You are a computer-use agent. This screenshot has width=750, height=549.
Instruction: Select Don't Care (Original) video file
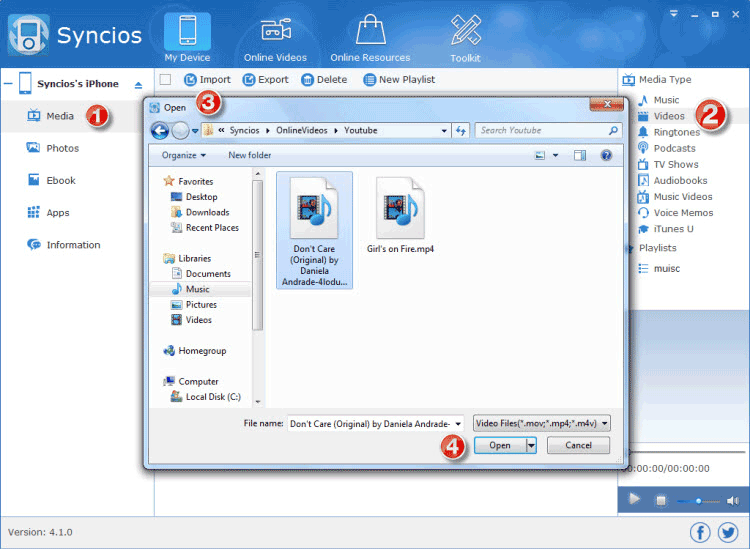tap(314, 231)
